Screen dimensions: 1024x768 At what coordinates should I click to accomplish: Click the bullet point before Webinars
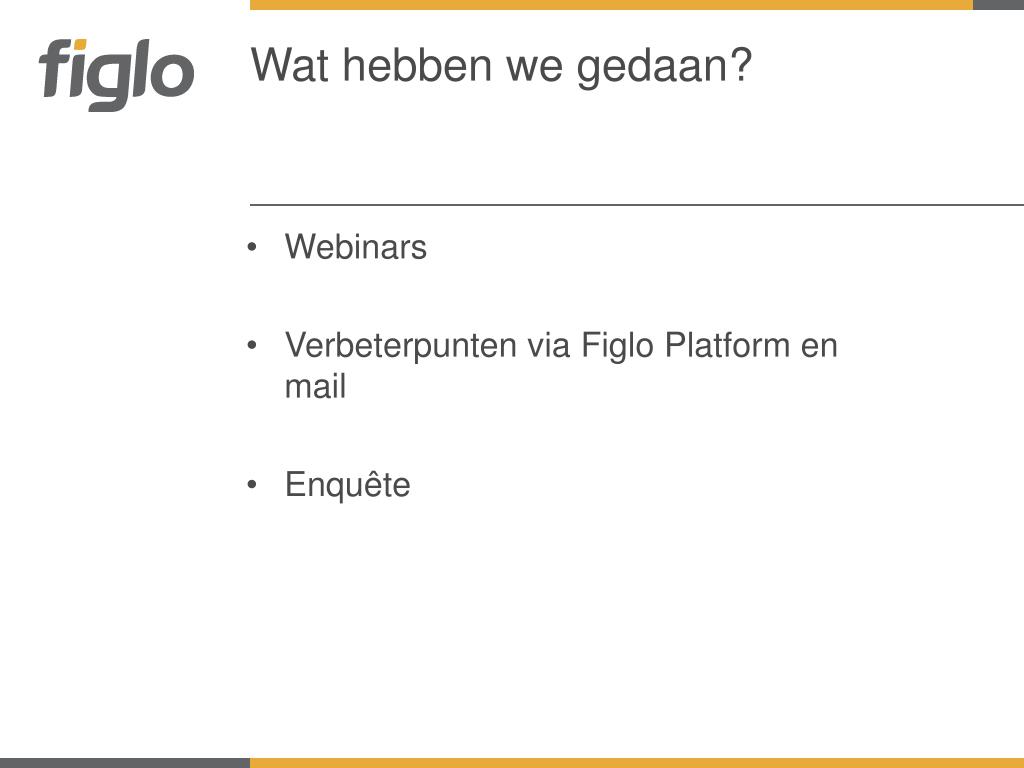252,248
